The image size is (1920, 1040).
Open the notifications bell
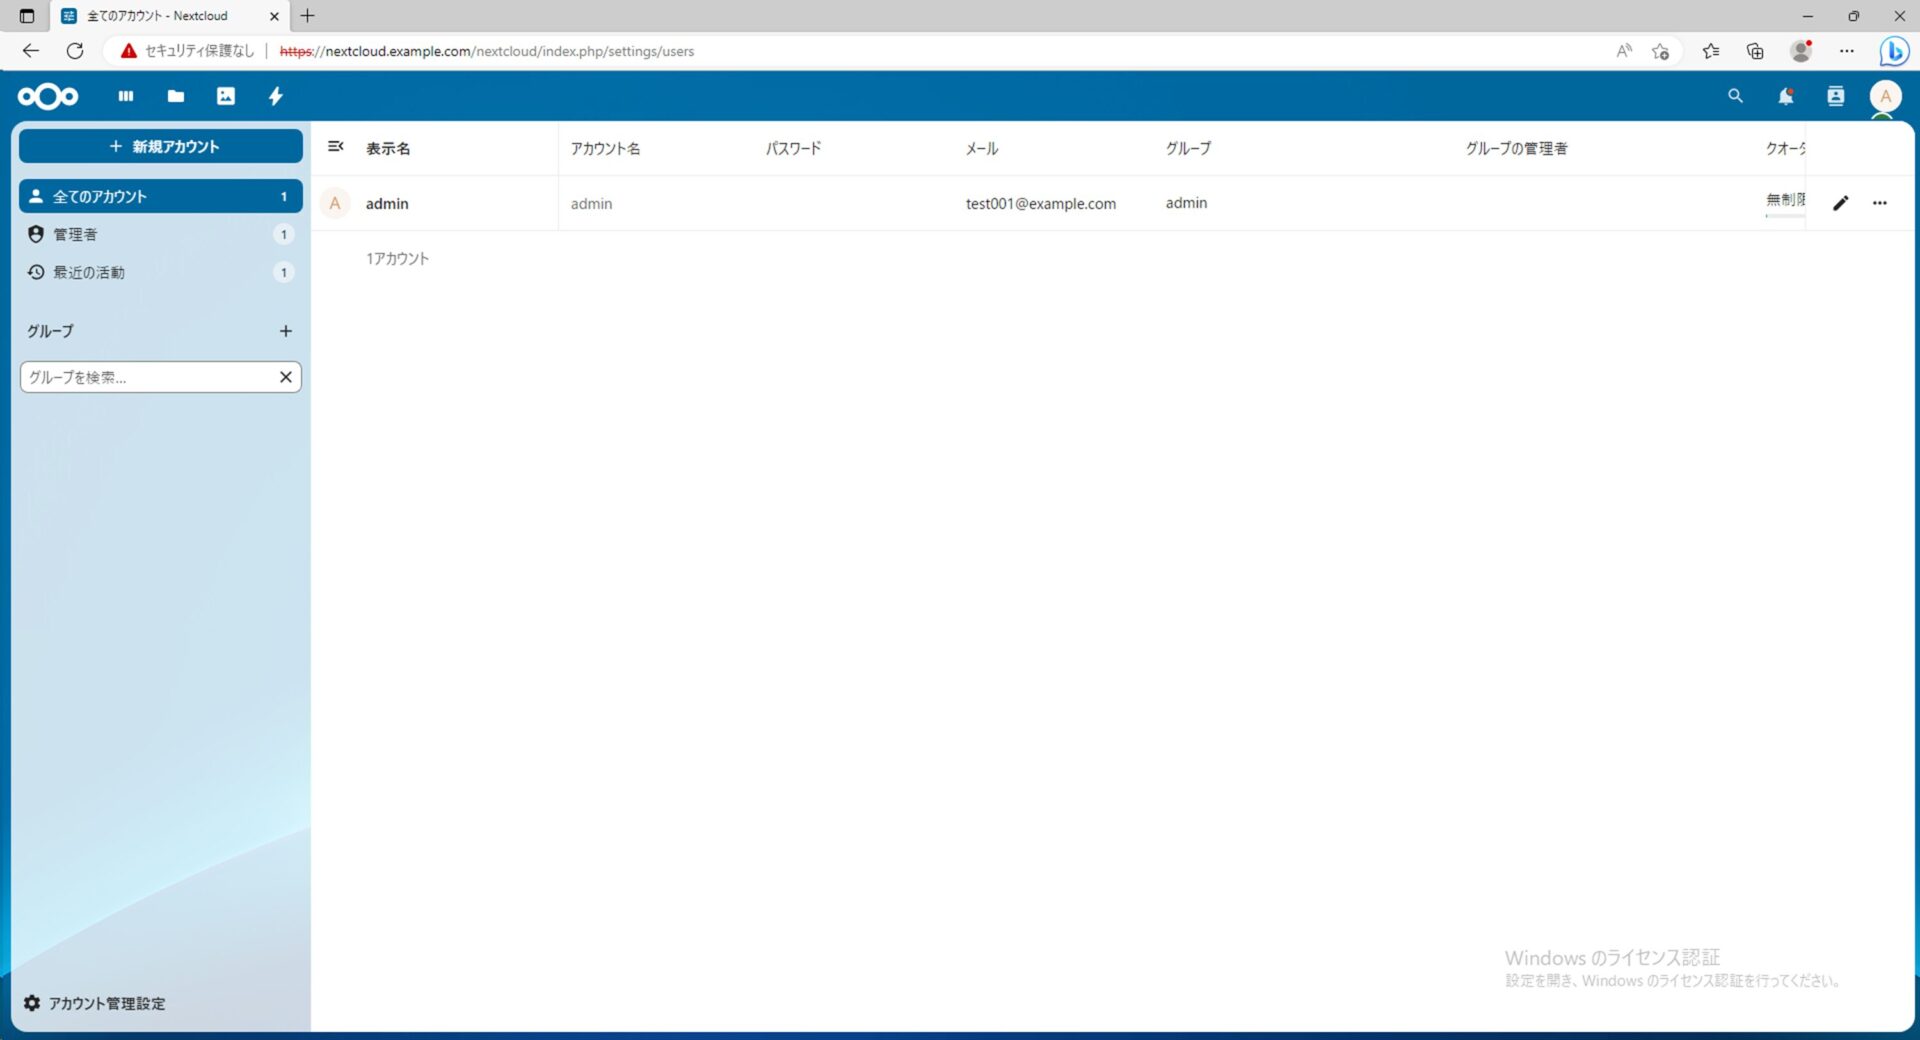coord(1785,96)
